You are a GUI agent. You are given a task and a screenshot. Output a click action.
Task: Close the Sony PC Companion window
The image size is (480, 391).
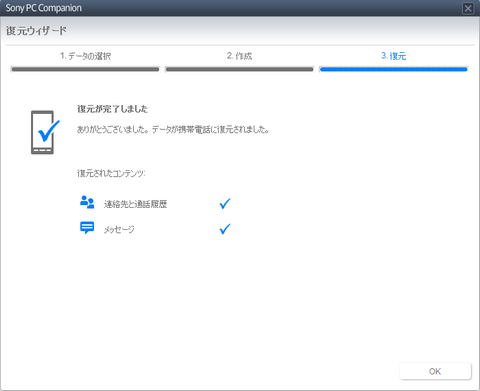pos(468,8)
